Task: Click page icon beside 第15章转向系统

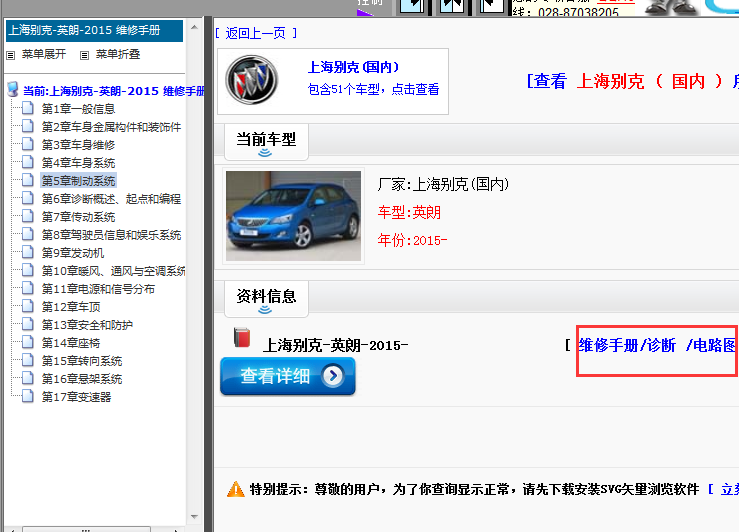Action: tap(28, 360)
